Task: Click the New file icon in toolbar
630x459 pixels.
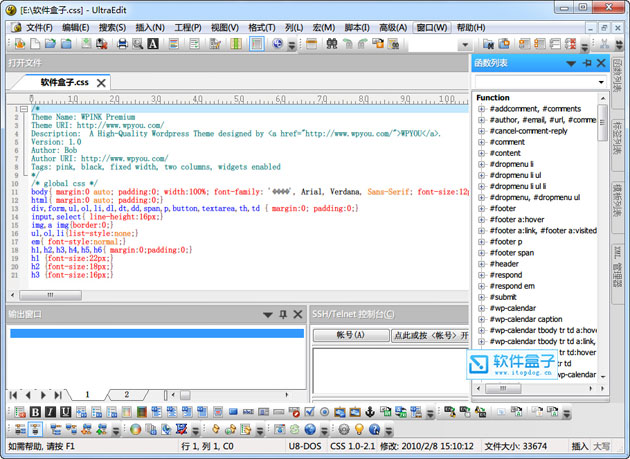Action: point(35,43)
